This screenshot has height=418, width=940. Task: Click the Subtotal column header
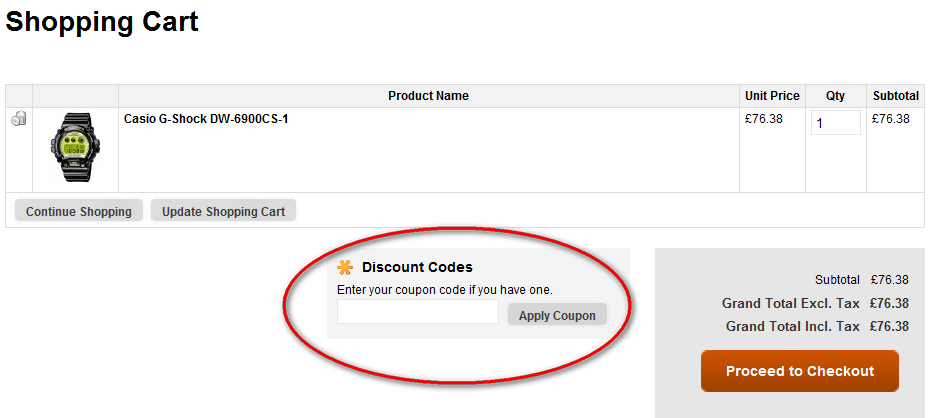coord(895,96)
